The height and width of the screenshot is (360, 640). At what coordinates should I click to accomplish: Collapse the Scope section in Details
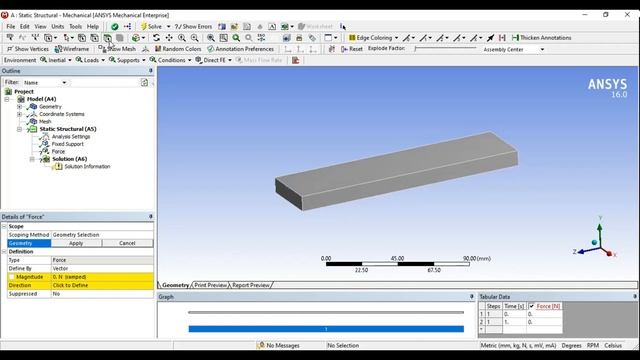(4, 226)
